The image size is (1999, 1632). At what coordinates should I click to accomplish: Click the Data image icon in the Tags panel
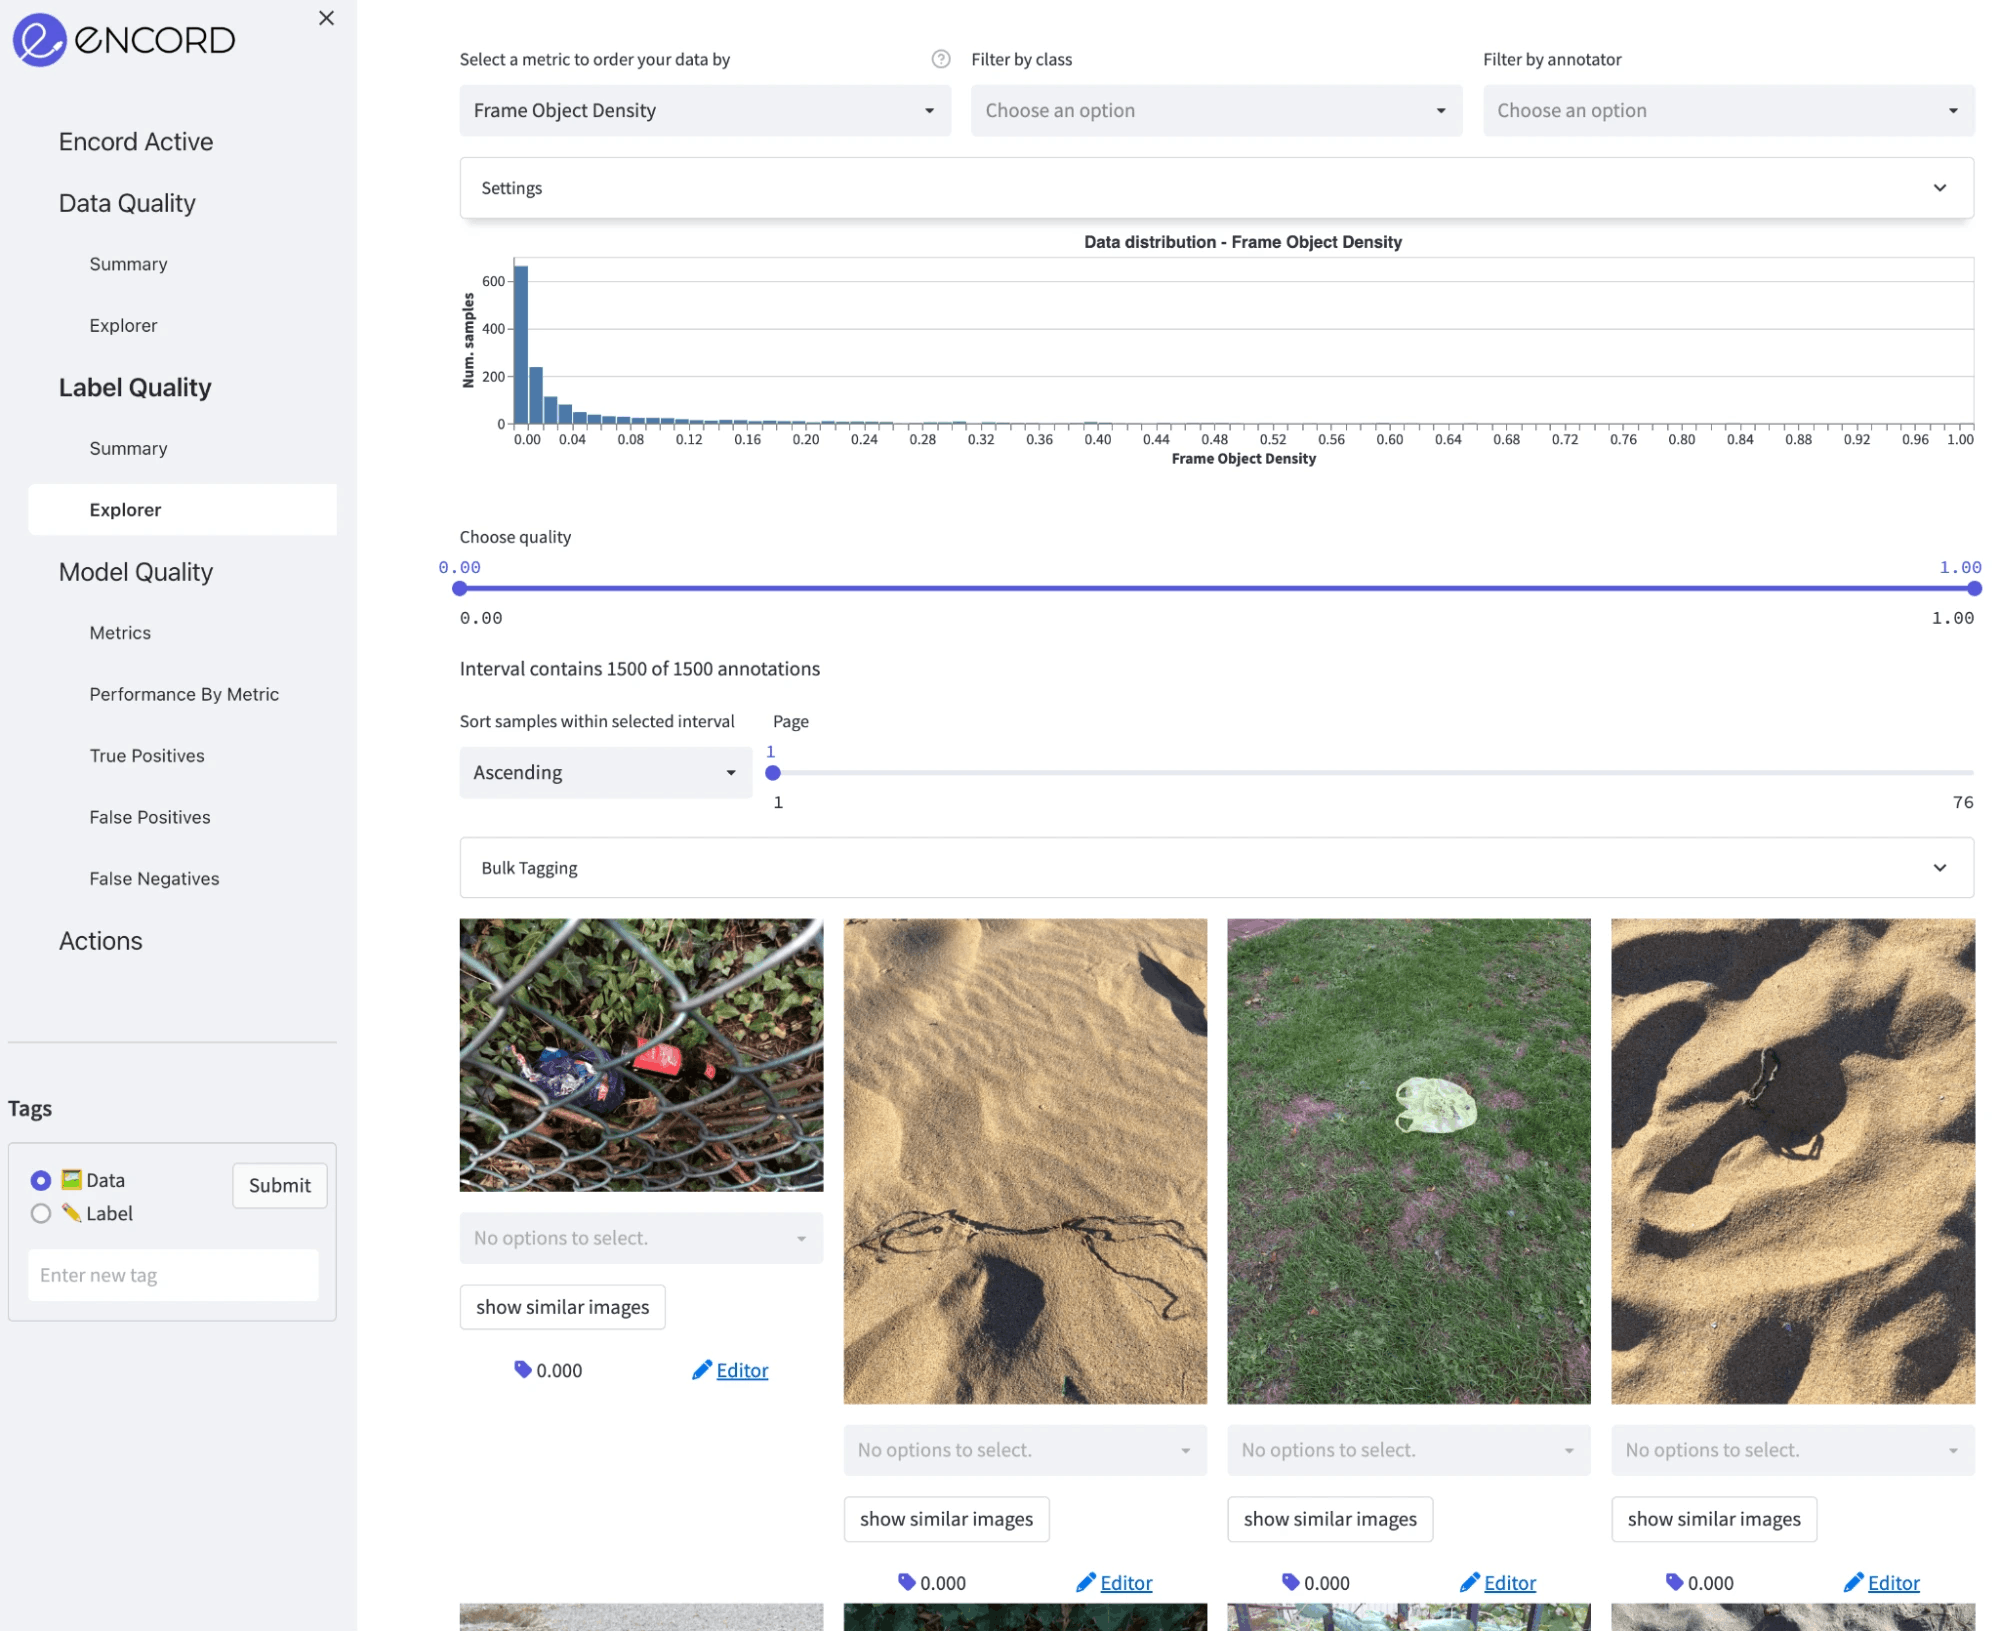[72, 1180]
